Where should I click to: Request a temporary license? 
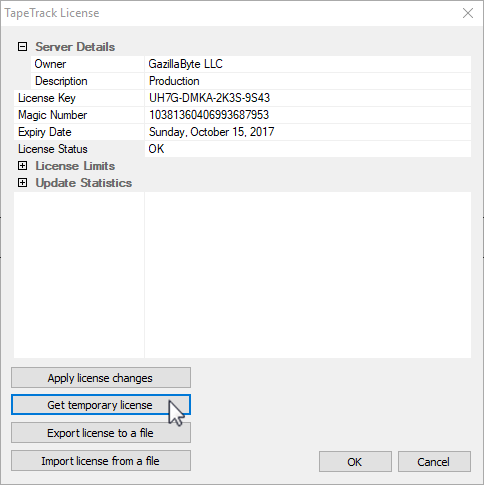101,405
